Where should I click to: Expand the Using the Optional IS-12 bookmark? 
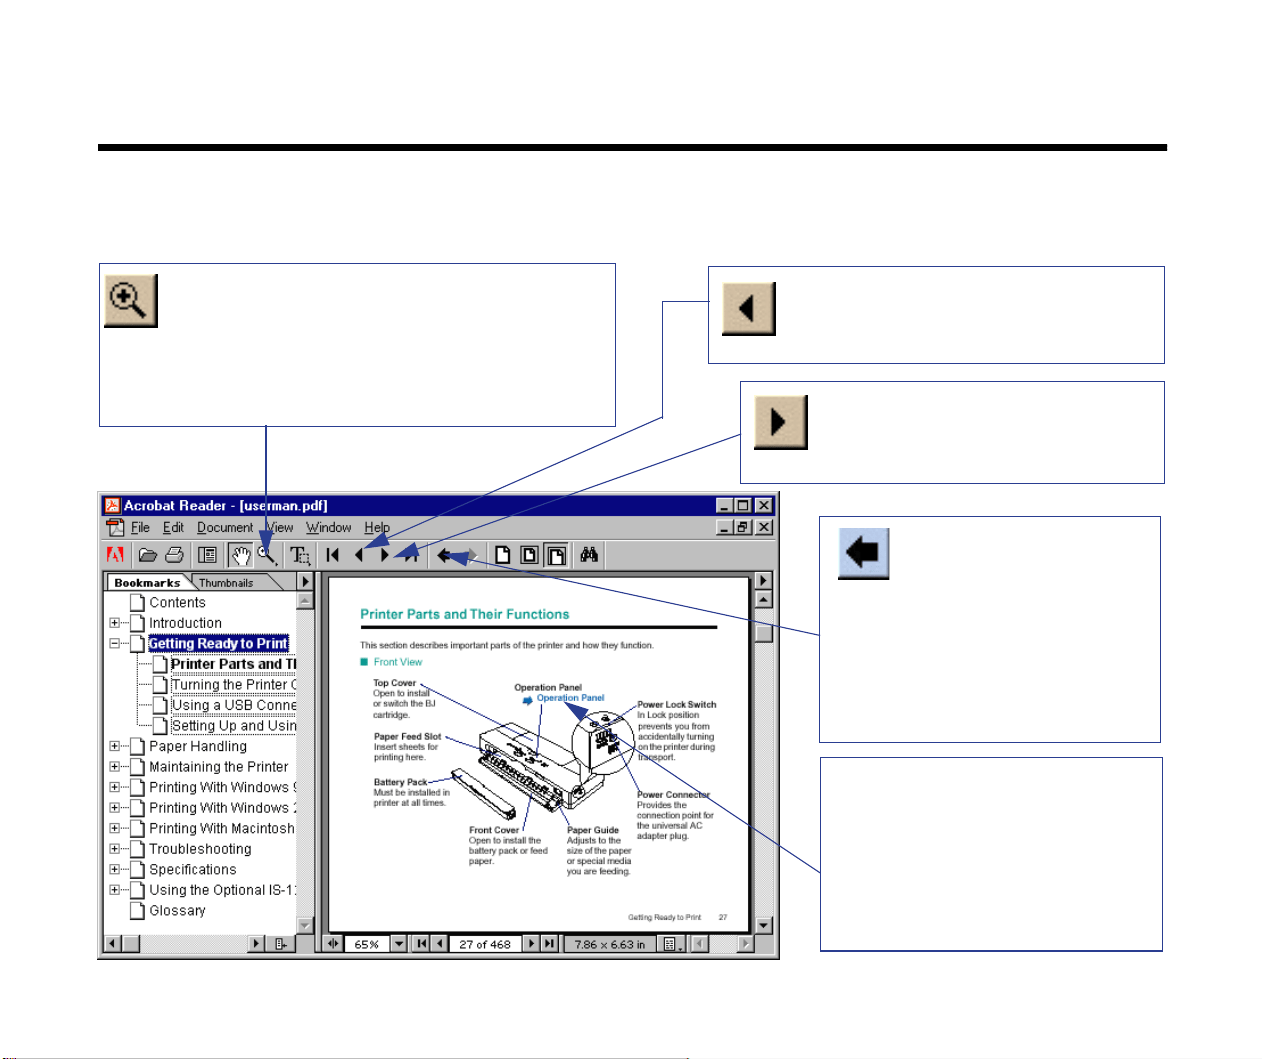tap(114, 890)
